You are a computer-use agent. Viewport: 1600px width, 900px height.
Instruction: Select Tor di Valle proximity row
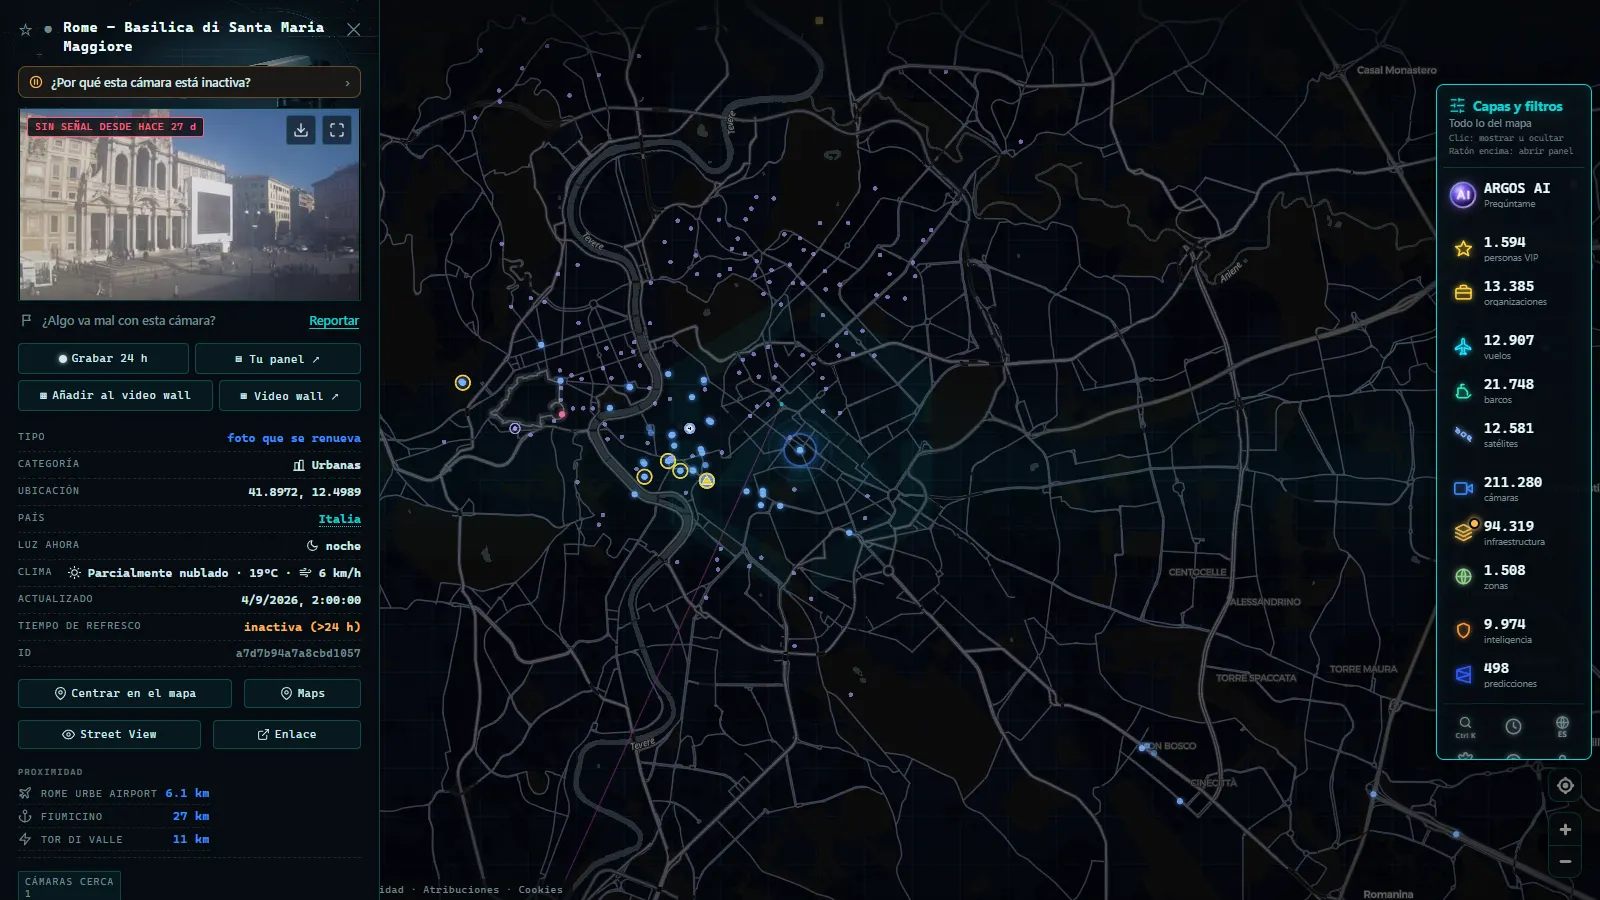coord(114,839)
